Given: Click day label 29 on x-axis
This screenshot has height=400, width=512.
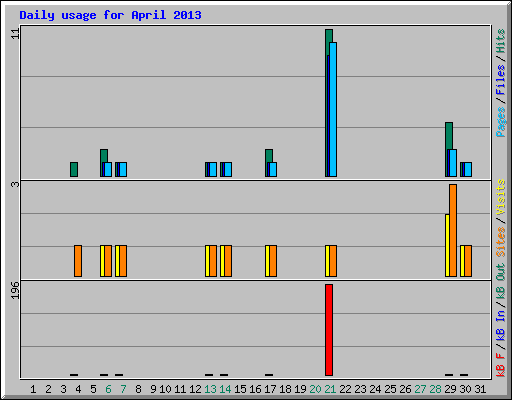Looking at the screenshot, I should (x=450, y=389).
